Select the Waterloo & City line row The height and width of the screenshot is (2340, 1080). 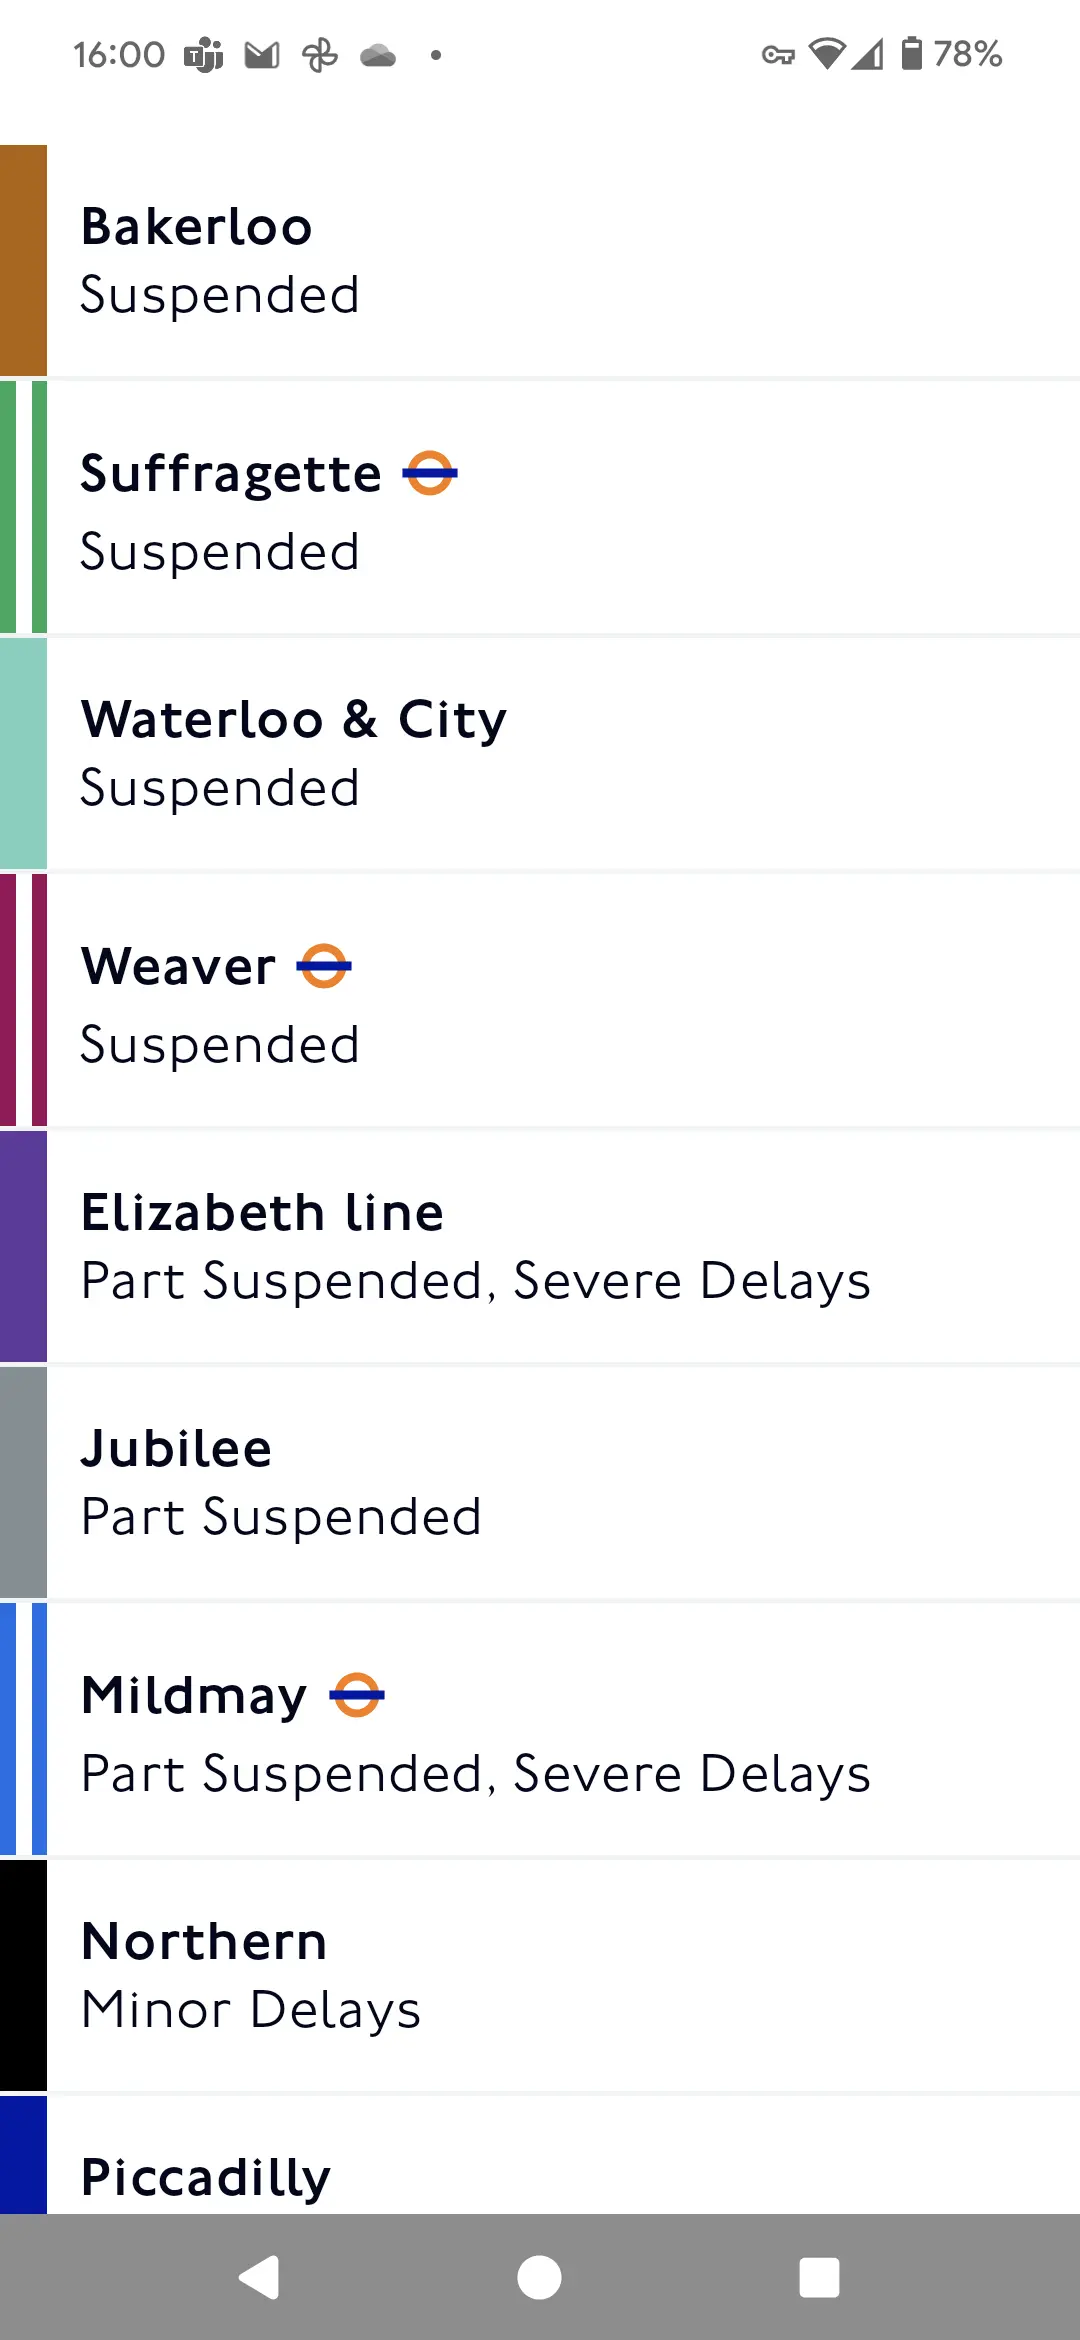pos(540,753)
